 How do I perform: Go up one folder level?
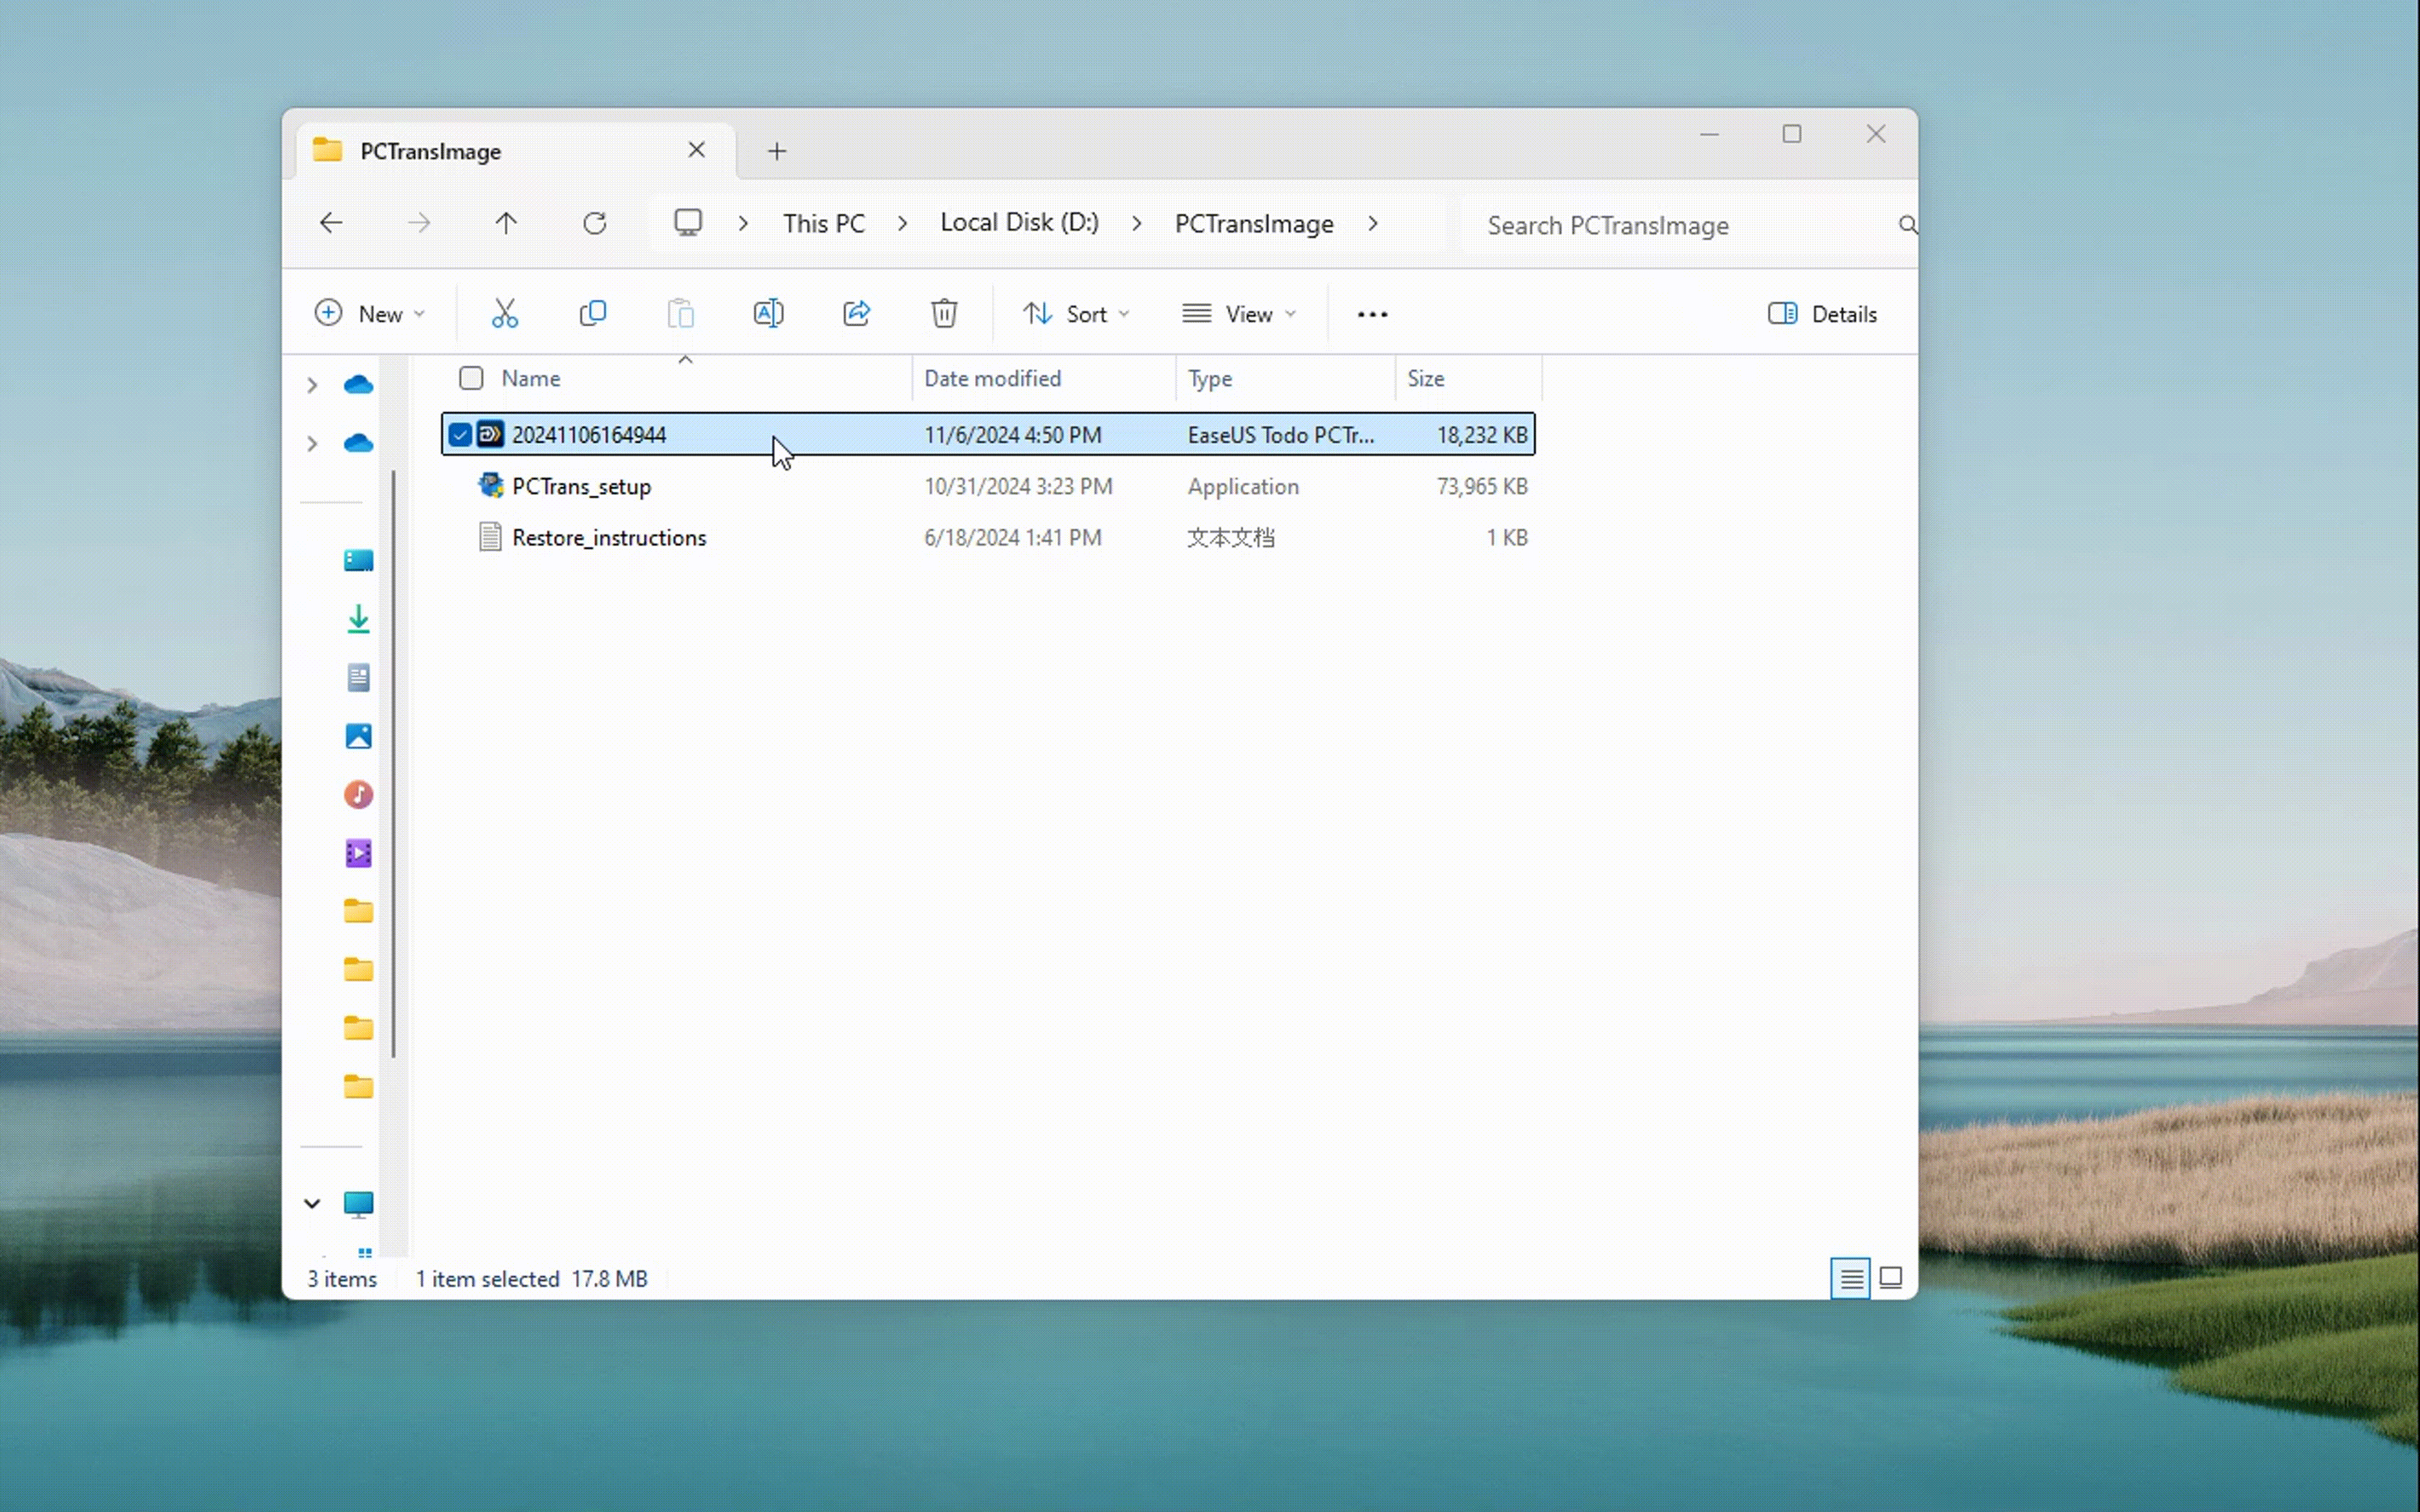pos(506,223)
